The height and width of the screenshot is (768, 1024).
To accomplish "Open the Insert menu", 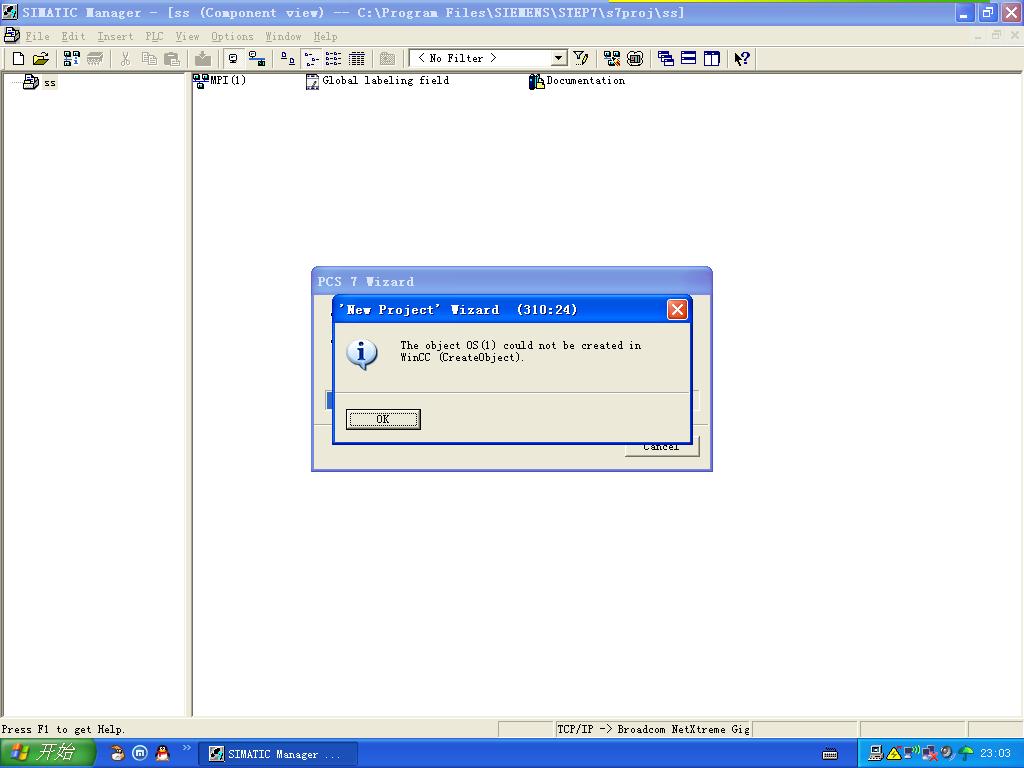I will tap(115, 37).
